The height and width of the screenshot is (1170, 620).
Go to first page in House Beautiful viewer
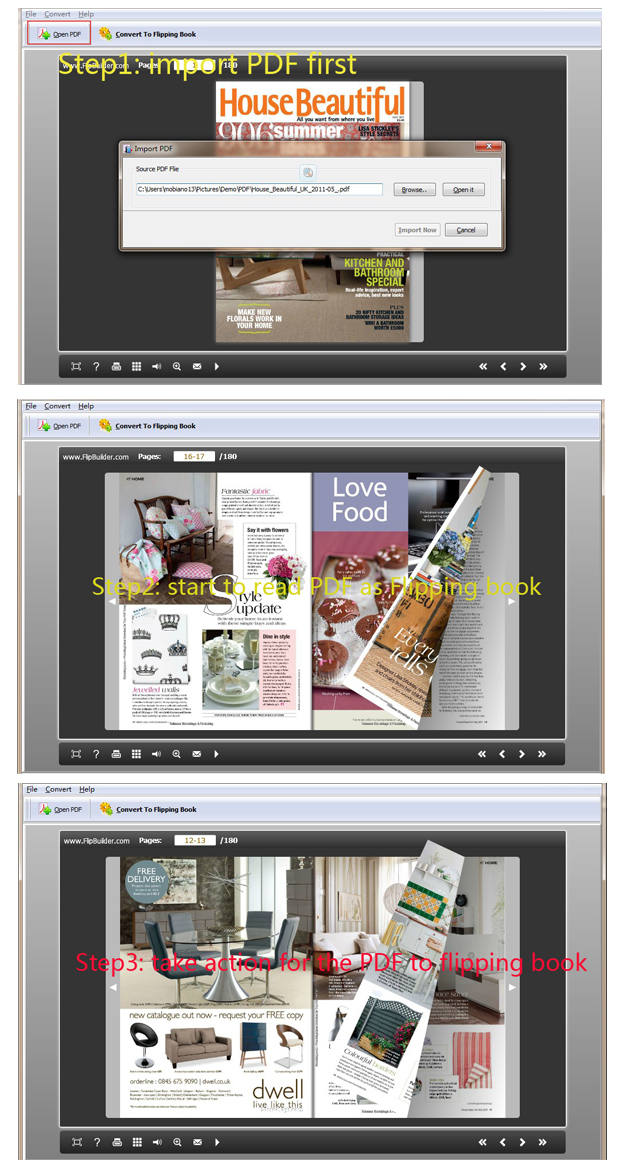coord(483,366)
